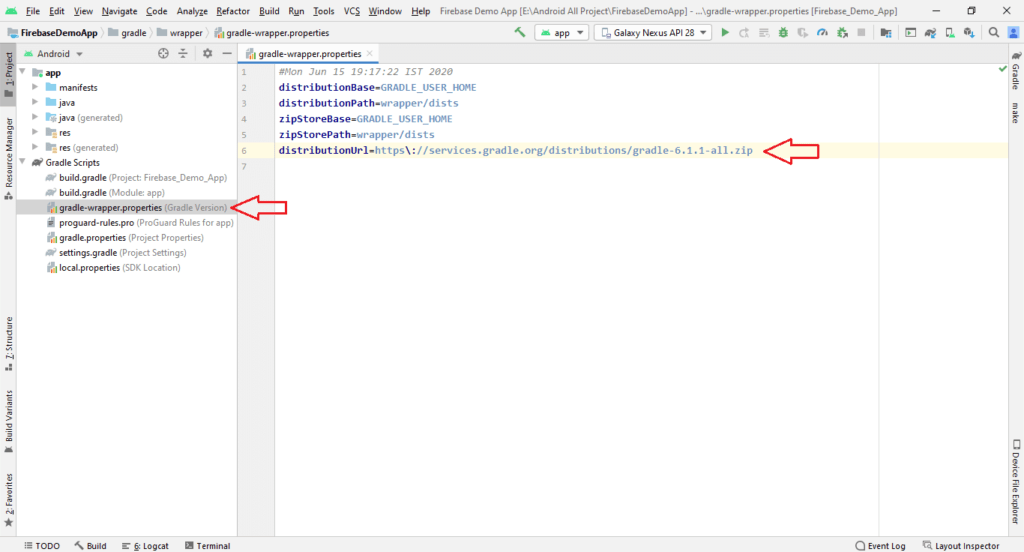Viewport: 1024px width, 552px height.
Task: Open Project panel settings gear
Action: point(207,54)
